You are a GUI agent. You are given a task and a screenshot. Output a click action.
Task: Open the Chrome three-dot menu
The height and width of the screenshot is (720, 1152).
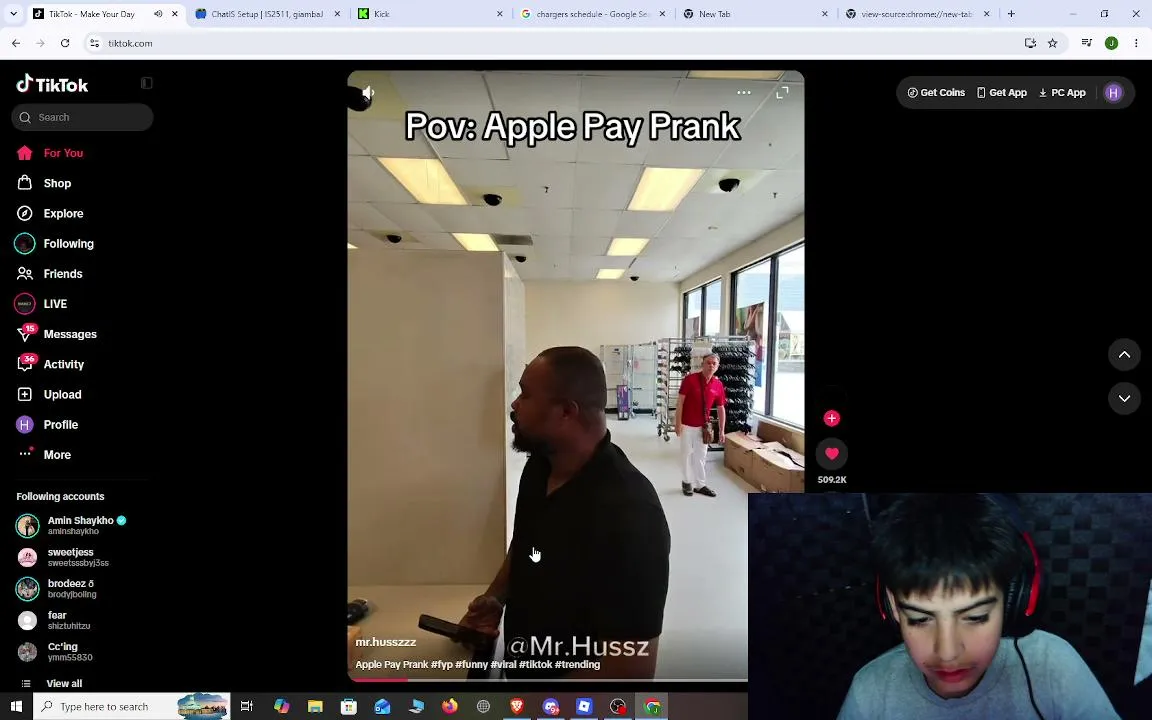1136,43
